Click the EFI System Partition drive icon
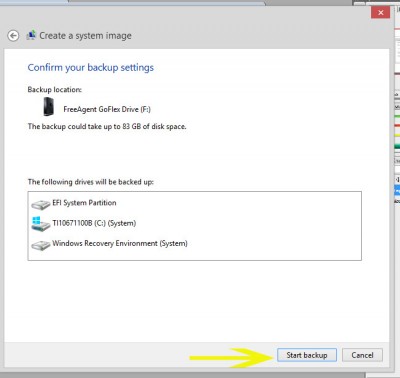The width and height of the screenshot is (400, 378). tap(41, 204)
